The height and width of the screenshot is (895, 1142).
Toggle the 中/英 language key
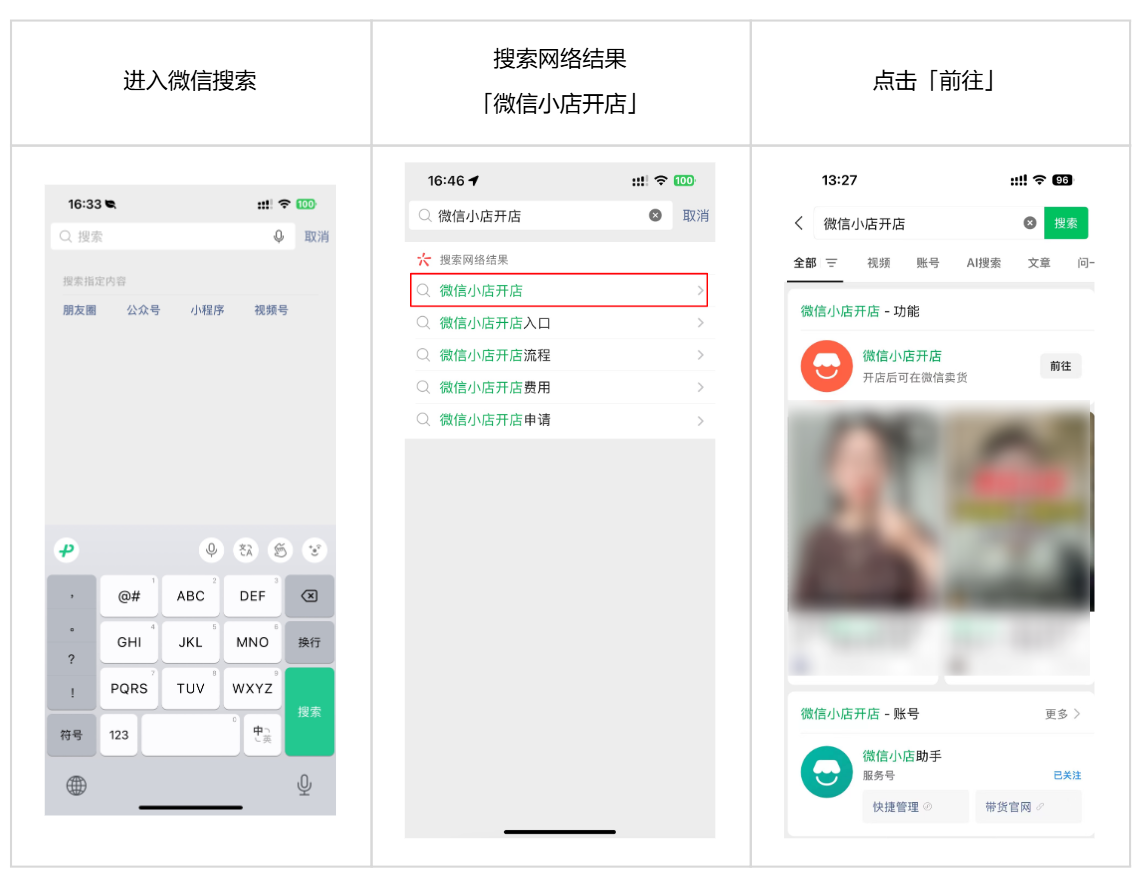(260, 734)
